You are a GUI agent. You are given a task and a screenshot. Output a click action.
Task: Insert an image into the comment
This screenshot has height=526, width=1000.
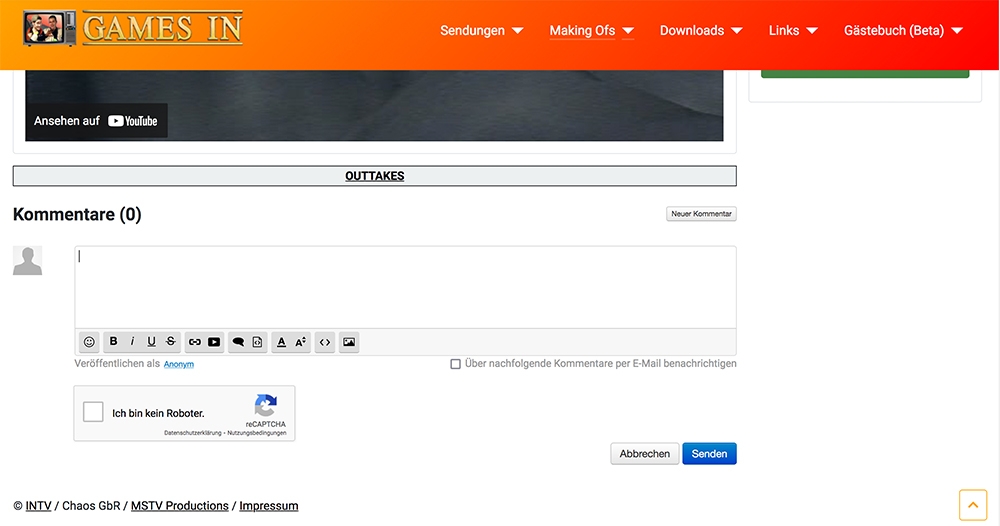click(x=349, y=342)
